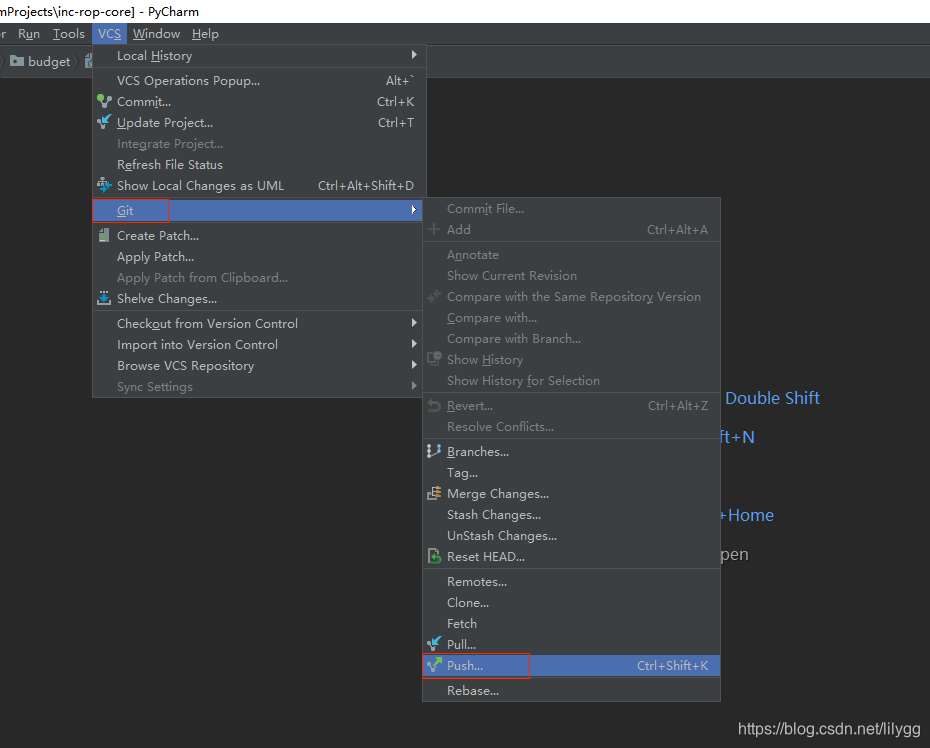Open the Window menu
Viewport: 930px width, 748px height.
coord(156,34)
